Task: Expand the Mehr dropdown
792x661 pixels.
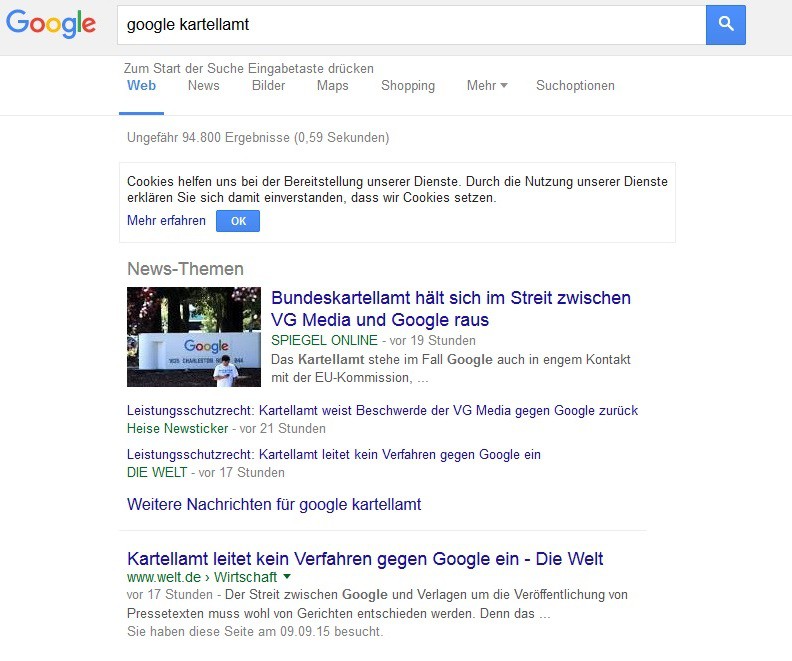Action: click(x=487, y=85)
